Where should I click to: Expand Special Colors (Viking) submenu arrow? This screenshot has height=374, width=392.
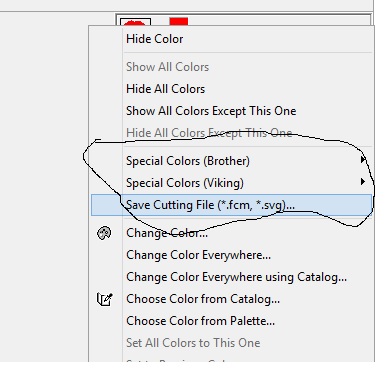(363, 182)
